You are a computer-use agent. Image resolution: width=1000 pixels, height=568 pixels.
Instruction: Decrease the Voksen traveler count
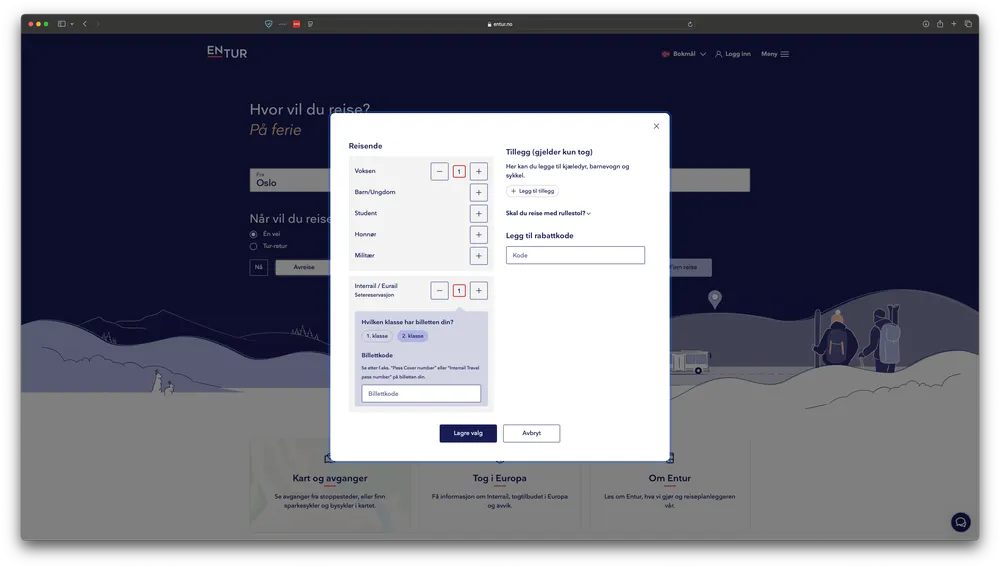click(439, 171)
